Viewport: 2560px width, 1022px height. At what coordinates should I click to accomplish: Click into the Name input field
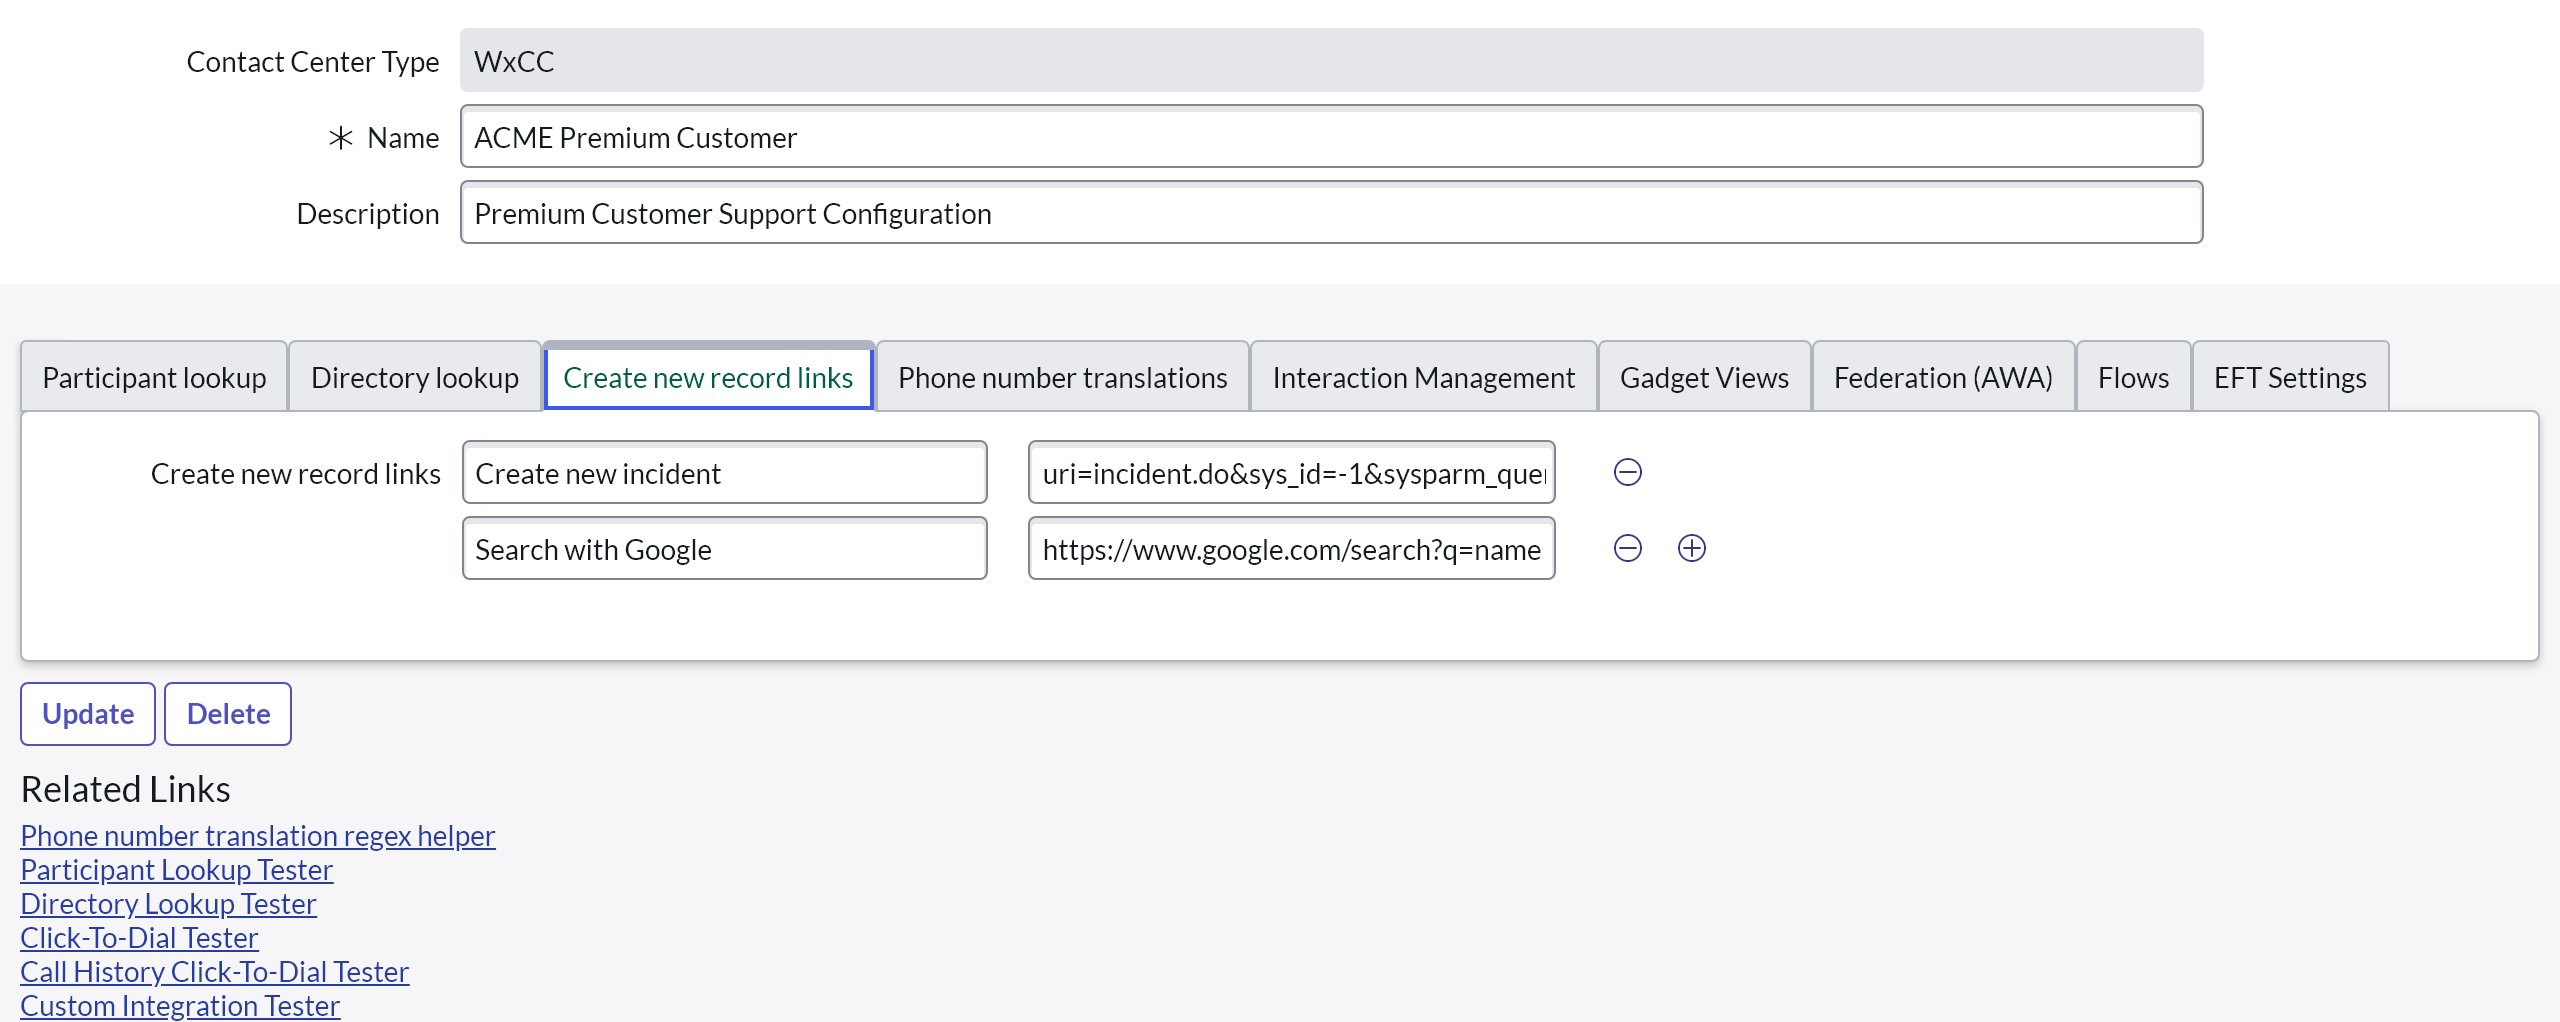coord(1330,137)
